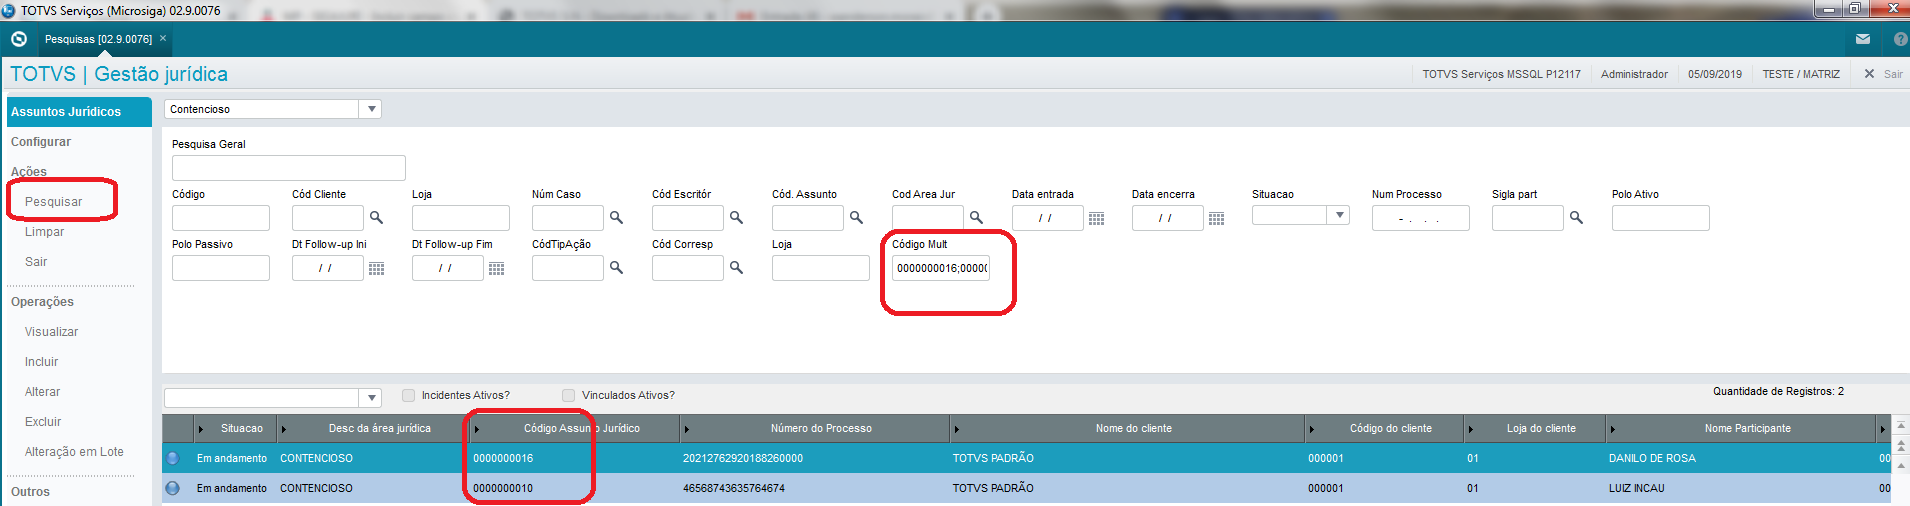Click Pesquisar action
Viewport: 1910px width, 506px height.
tap(54, 202)
